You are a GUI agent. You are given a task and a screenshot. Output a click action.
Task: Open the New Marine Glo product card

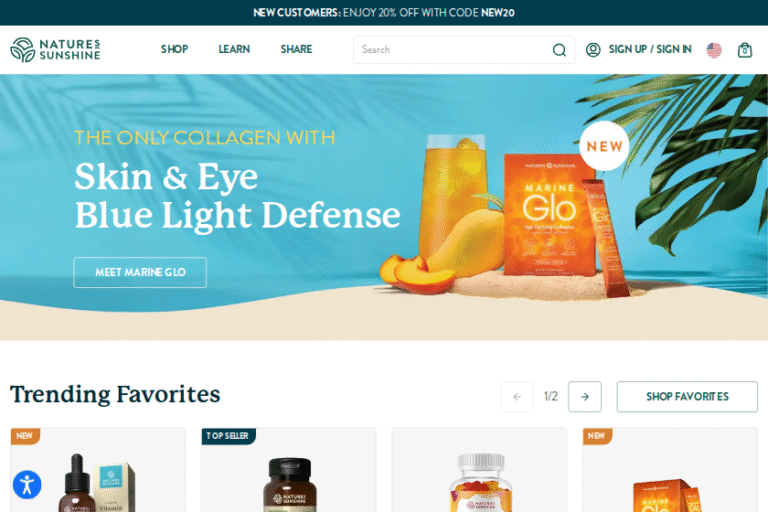[670, 470]
